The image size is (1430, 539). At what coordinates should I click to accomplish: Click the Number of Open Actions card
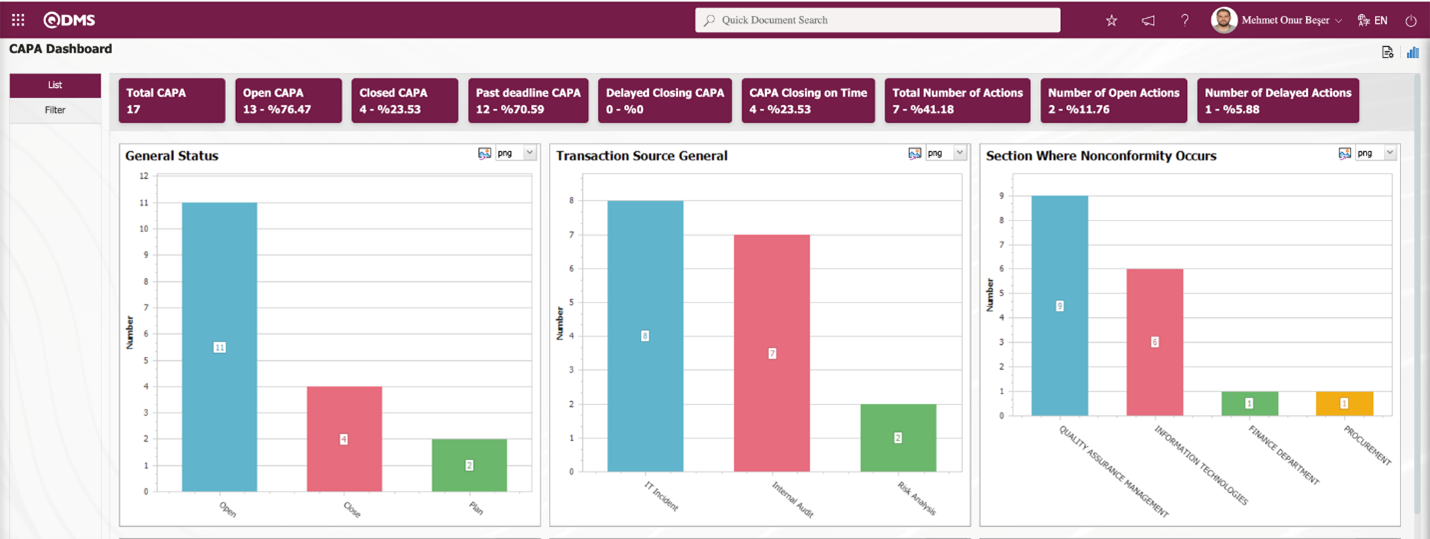click(1114, 101)
